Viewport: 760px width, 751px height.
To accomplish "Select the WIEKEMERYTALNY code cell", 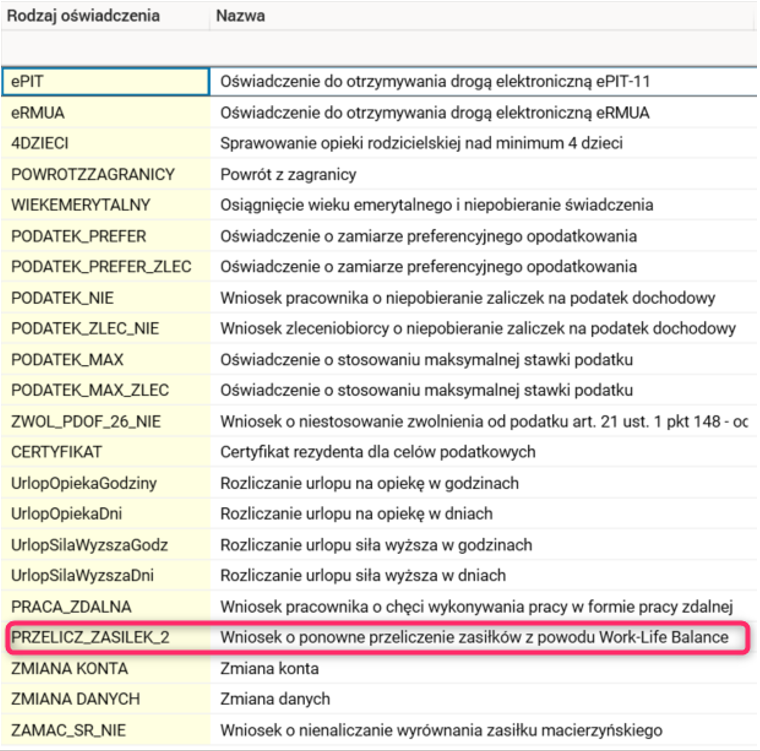I will tap(106, 205).
